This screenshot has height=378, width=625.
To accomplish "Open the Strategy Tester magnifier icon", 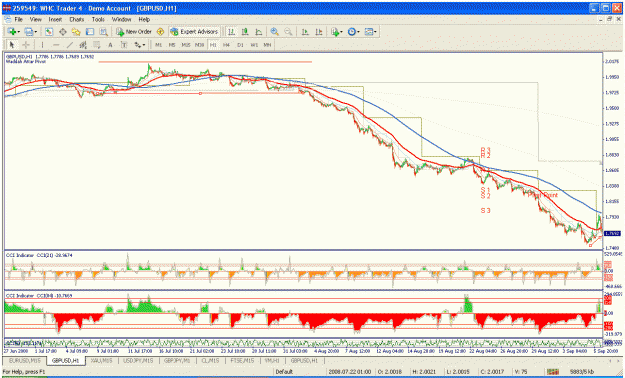I will (103, 32).
